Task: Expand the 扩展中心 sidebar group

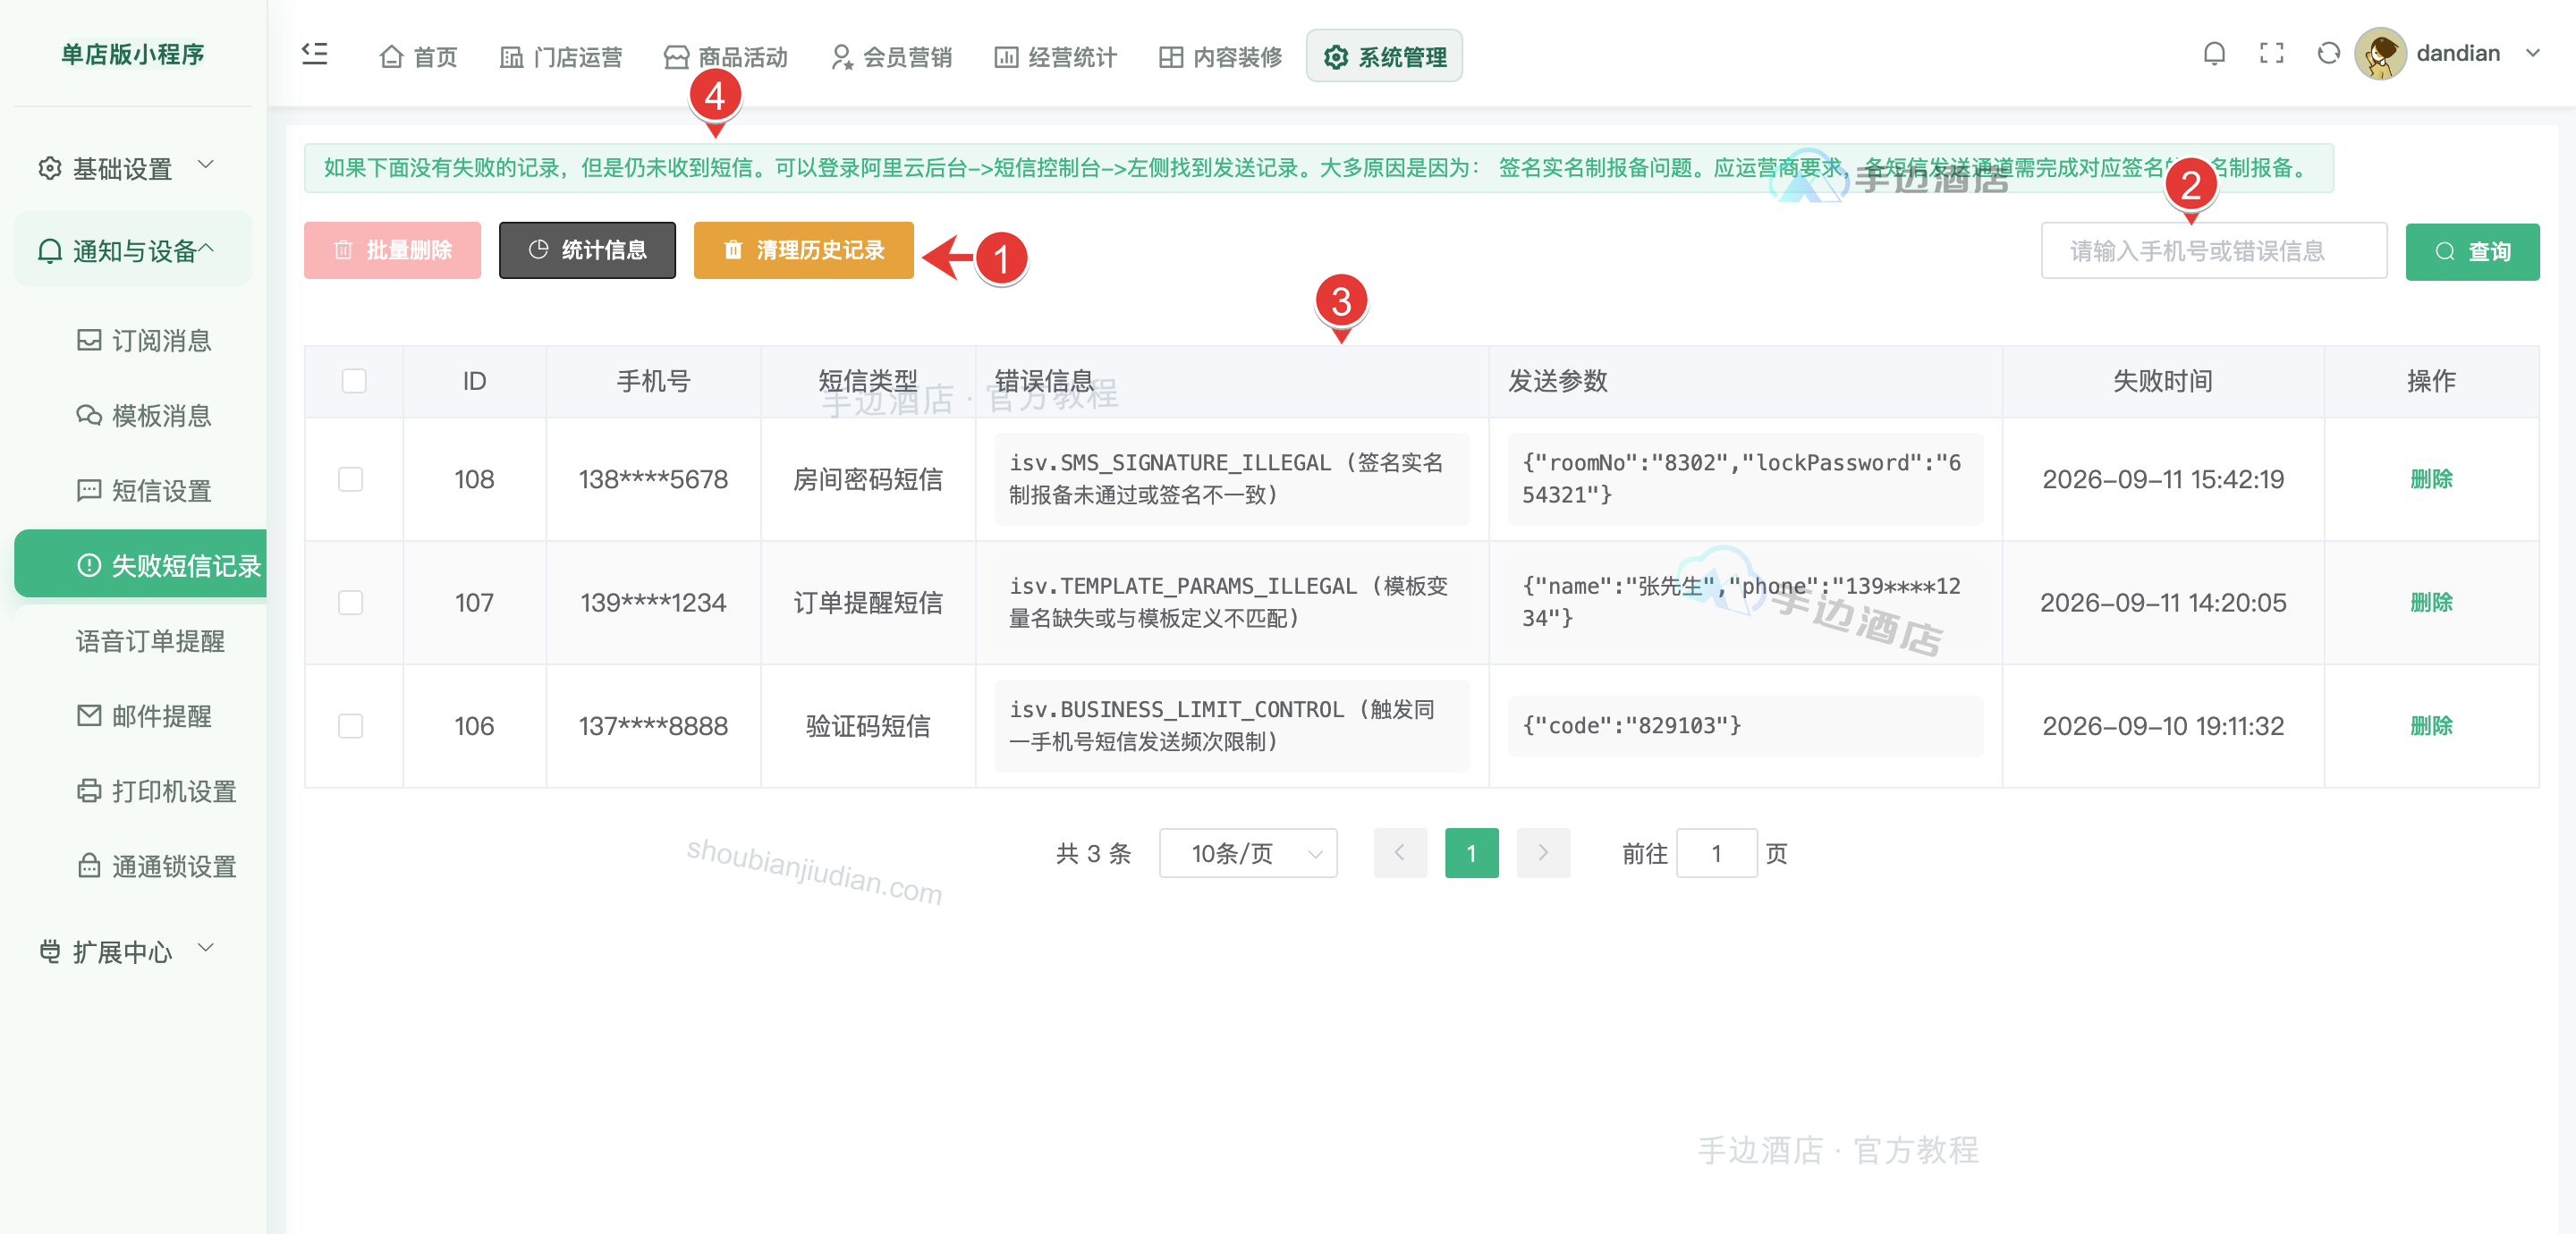Action: [133, 951]
